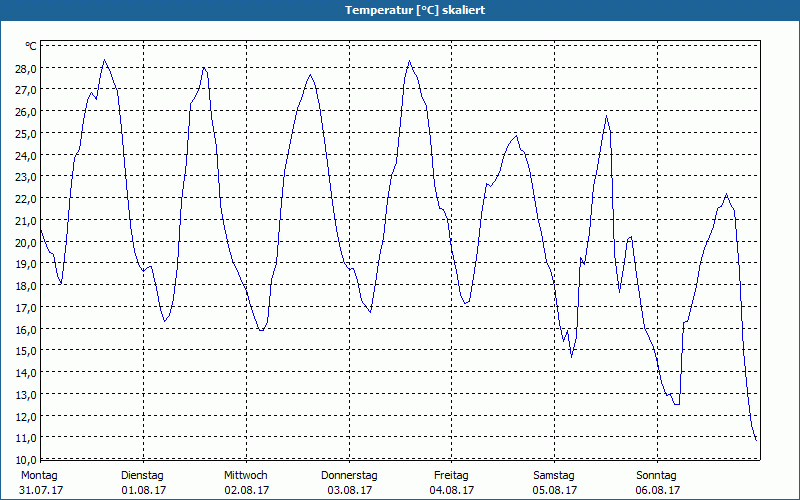800x500 pixels.
Task: Select the 24,0 y-axis label
Action: [26, 155]
